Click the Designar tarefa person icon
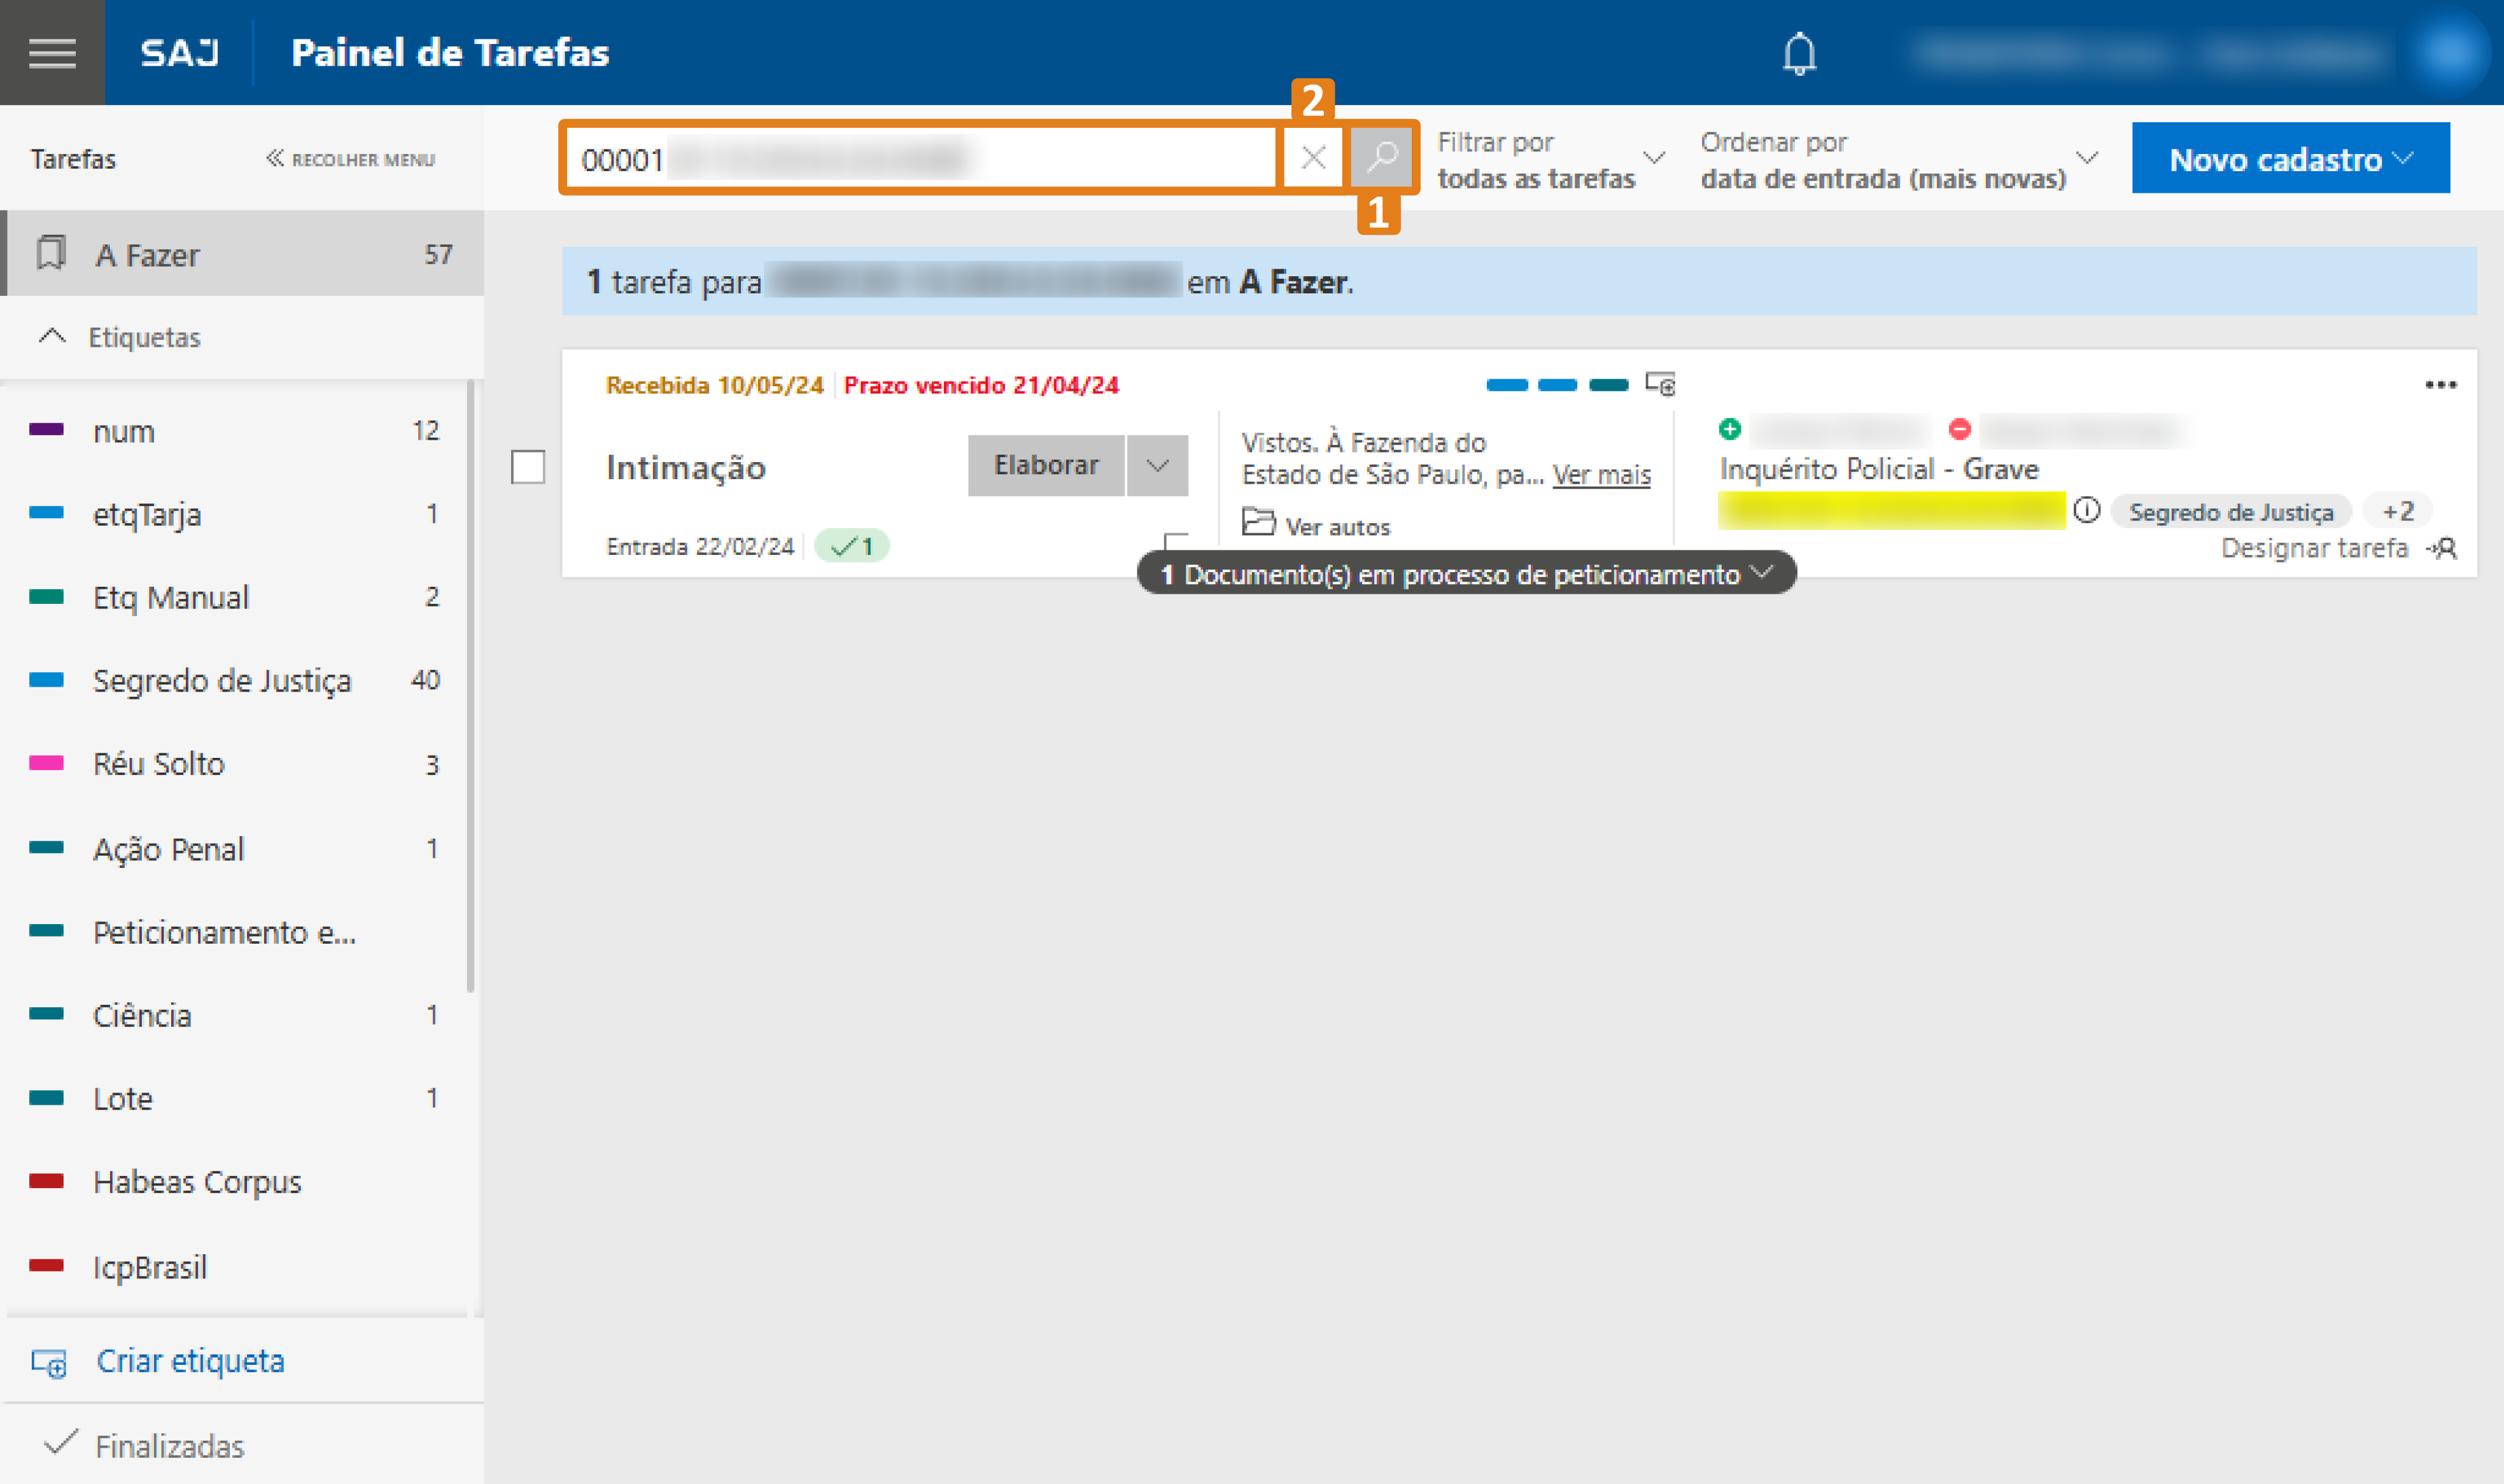 pyautogui.click(x=2443, y=548)
